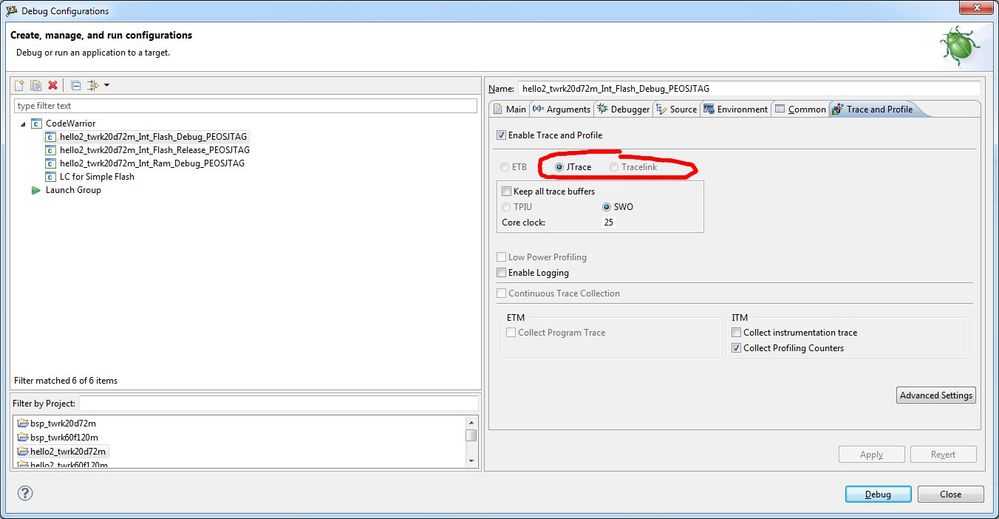Select hello2_twrk20d72m project in filter list
The width and height of the screenshot is (999, 519).
68,451
